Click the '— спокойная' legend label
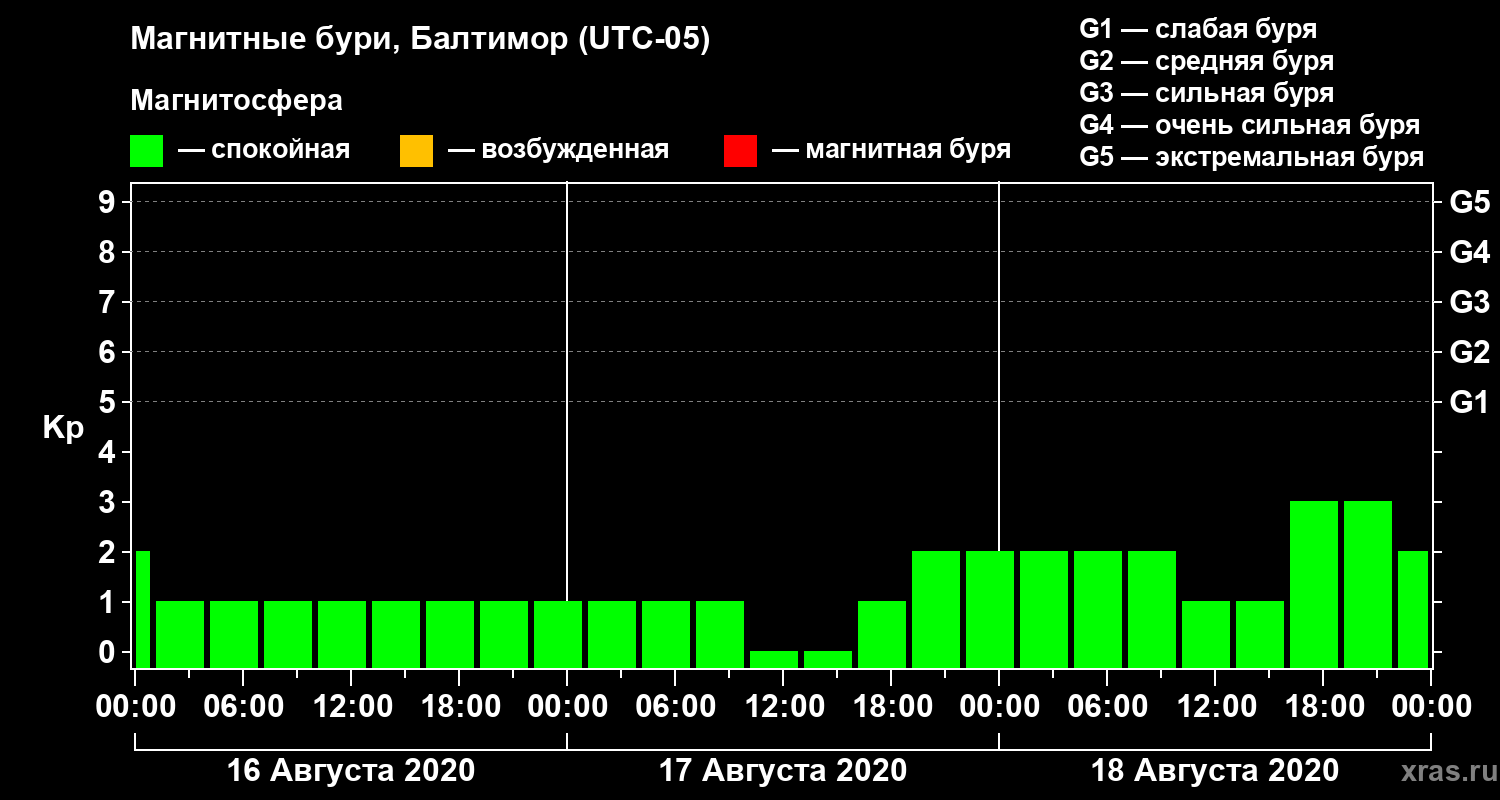1500x800 pixels. (x=264, y=151)
